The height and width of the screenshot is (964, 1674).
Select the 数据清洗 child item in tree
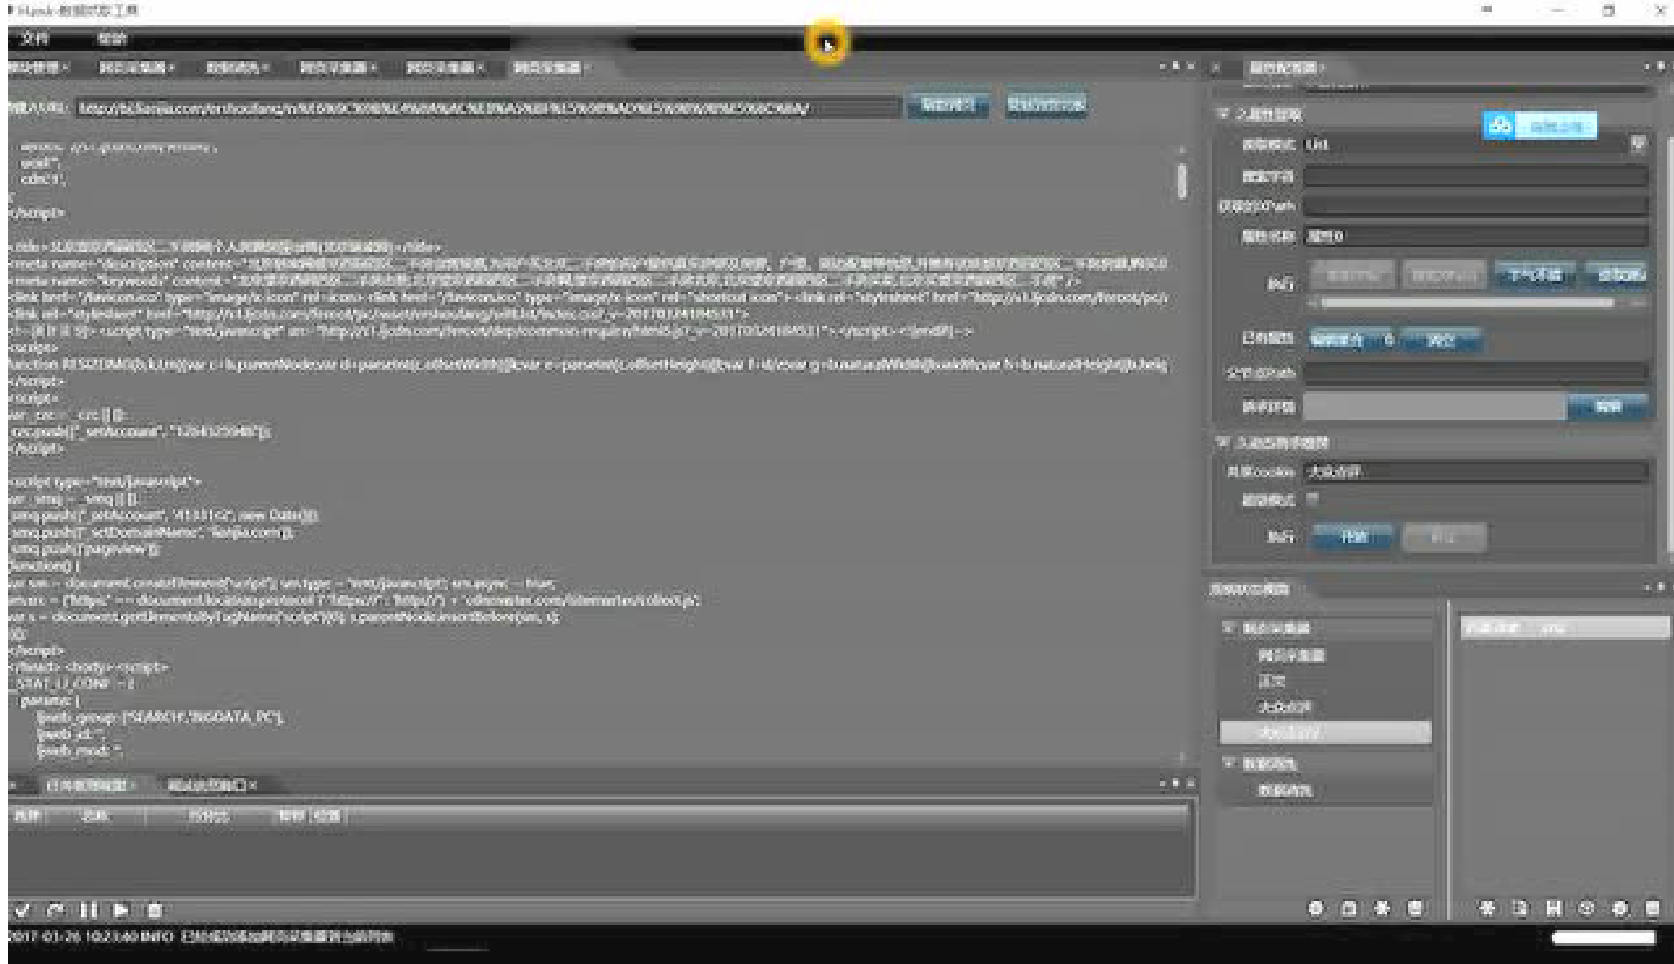pos(1285,791)
